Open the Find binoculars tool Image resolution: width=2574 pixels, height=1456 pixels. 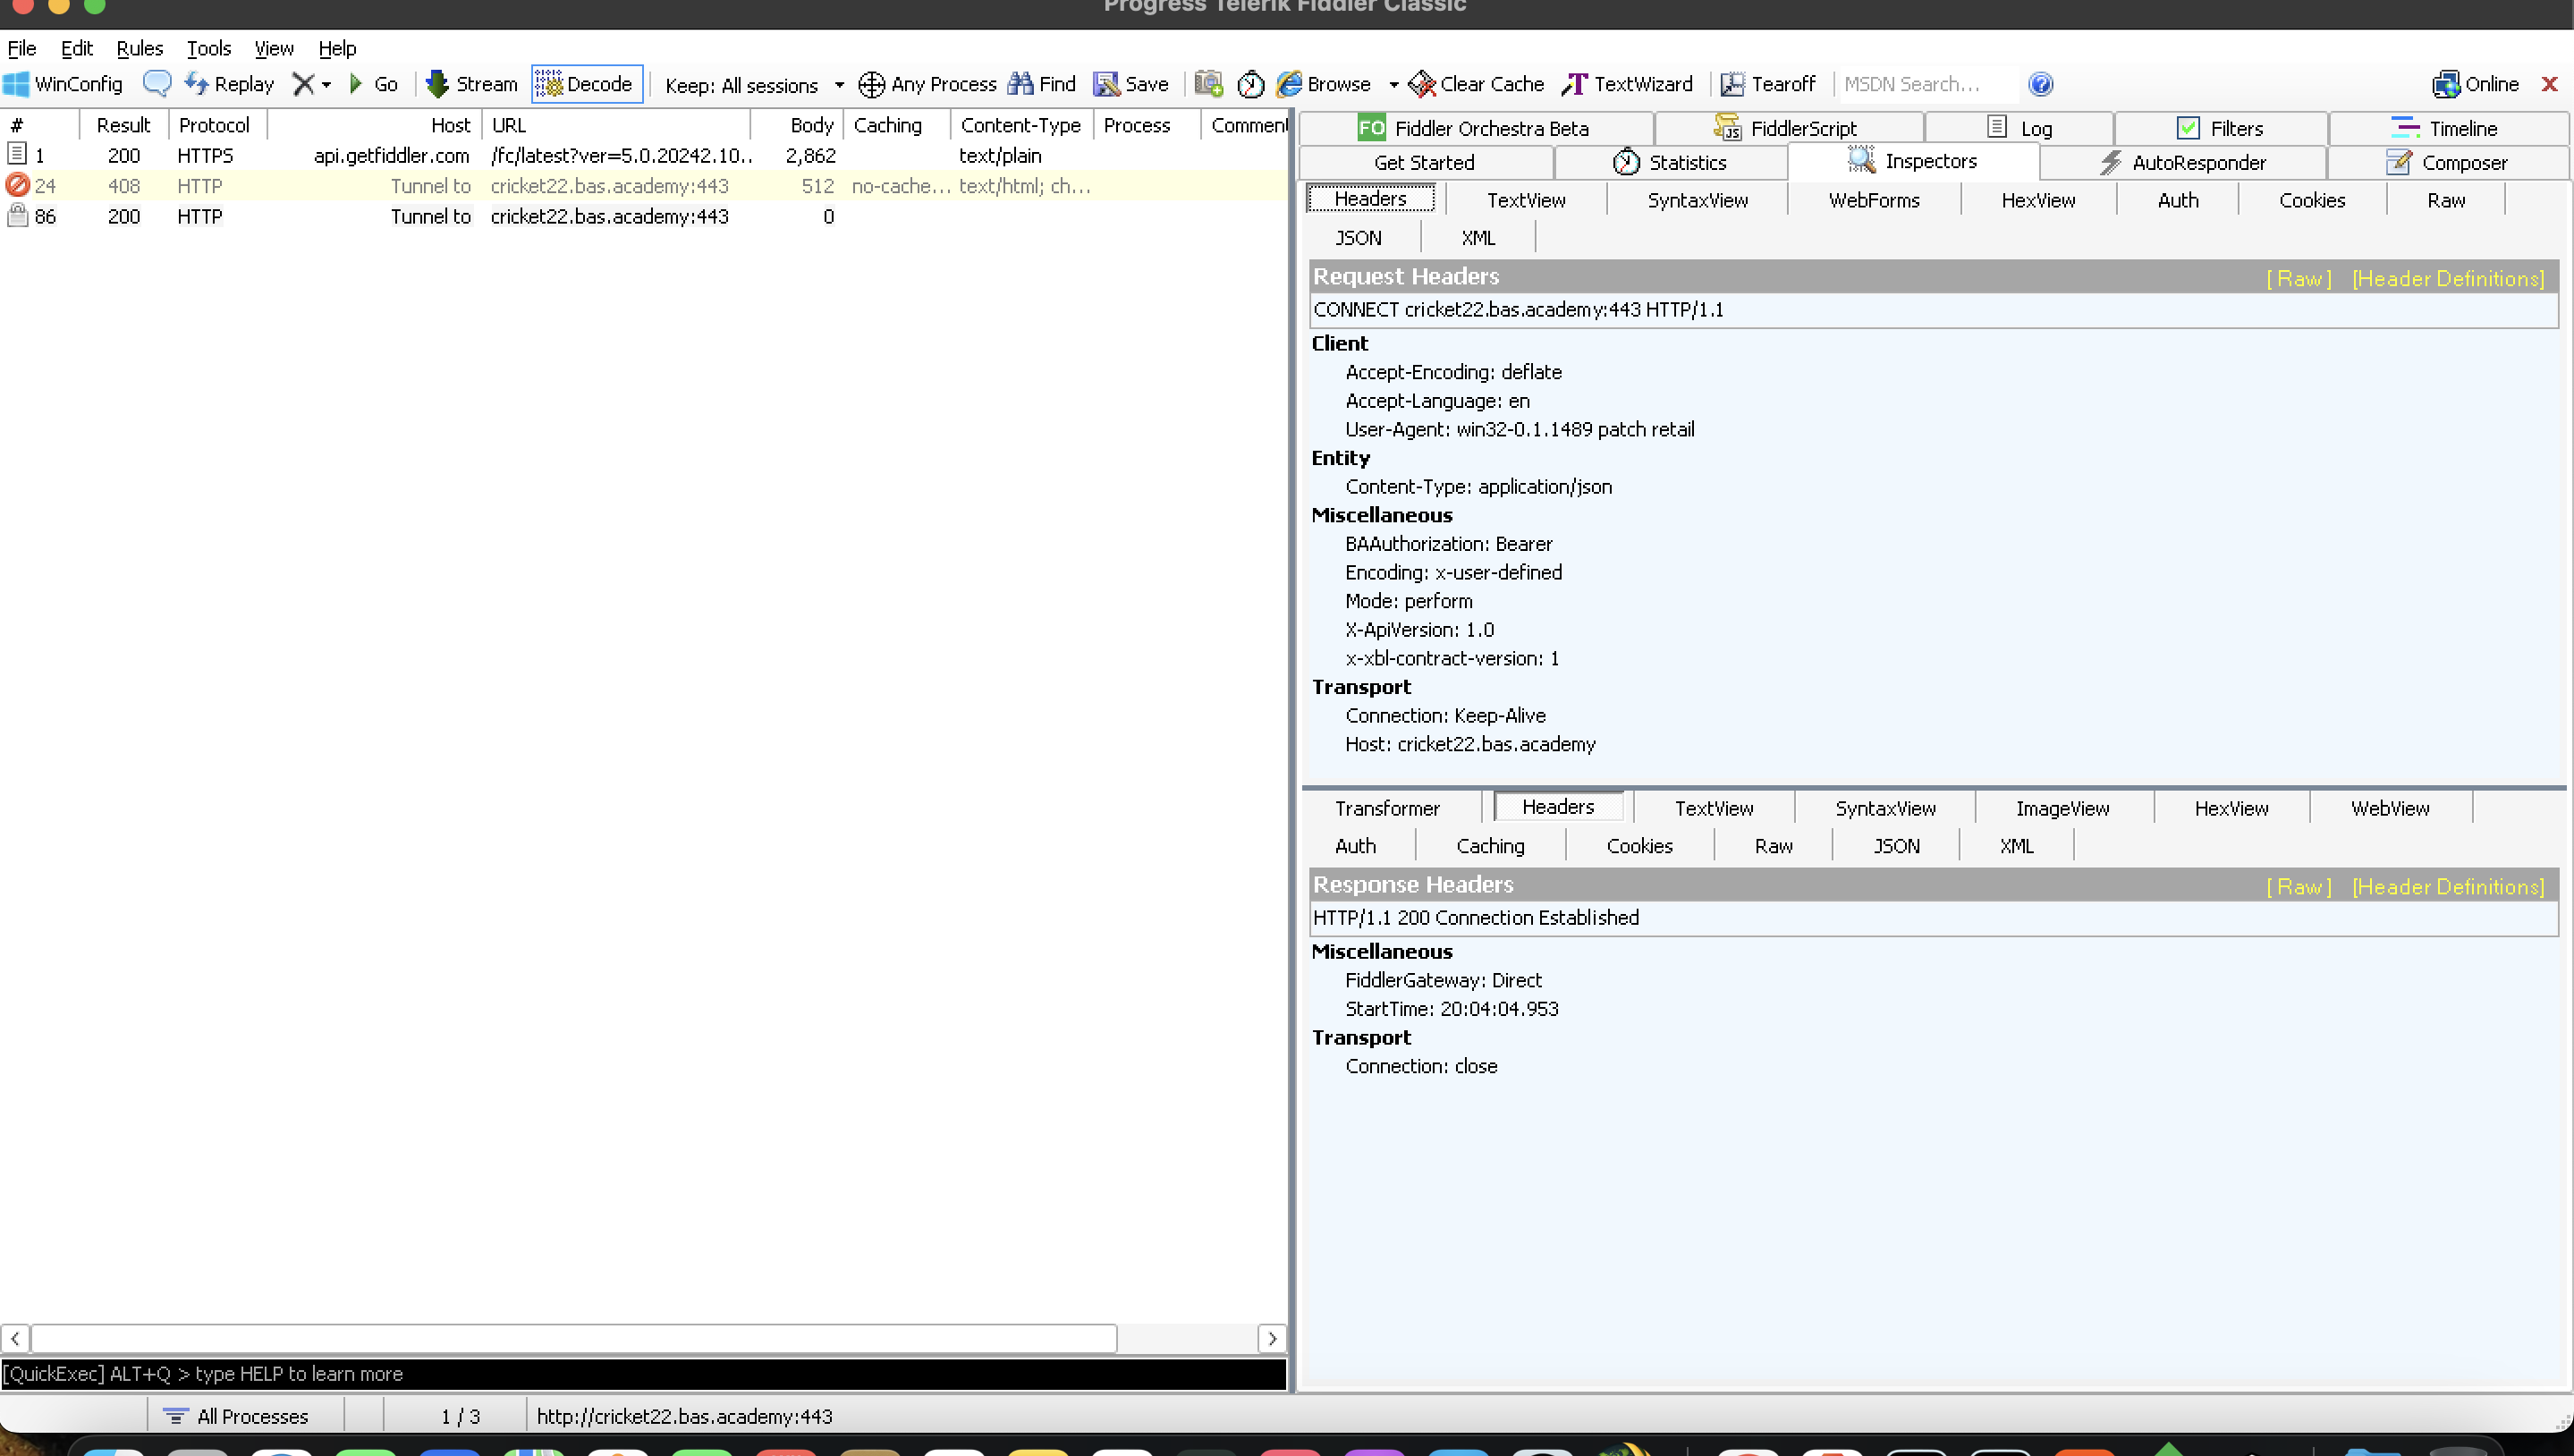[x=1041, y=84]
